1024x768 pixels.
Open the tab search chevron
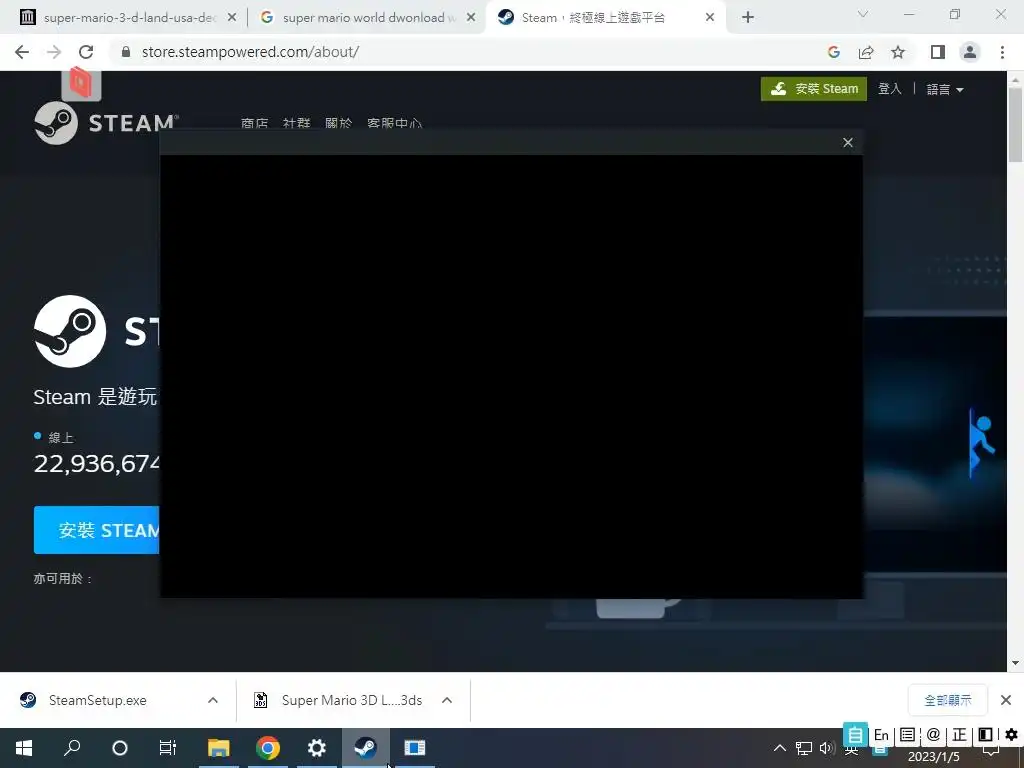(863, 14)
